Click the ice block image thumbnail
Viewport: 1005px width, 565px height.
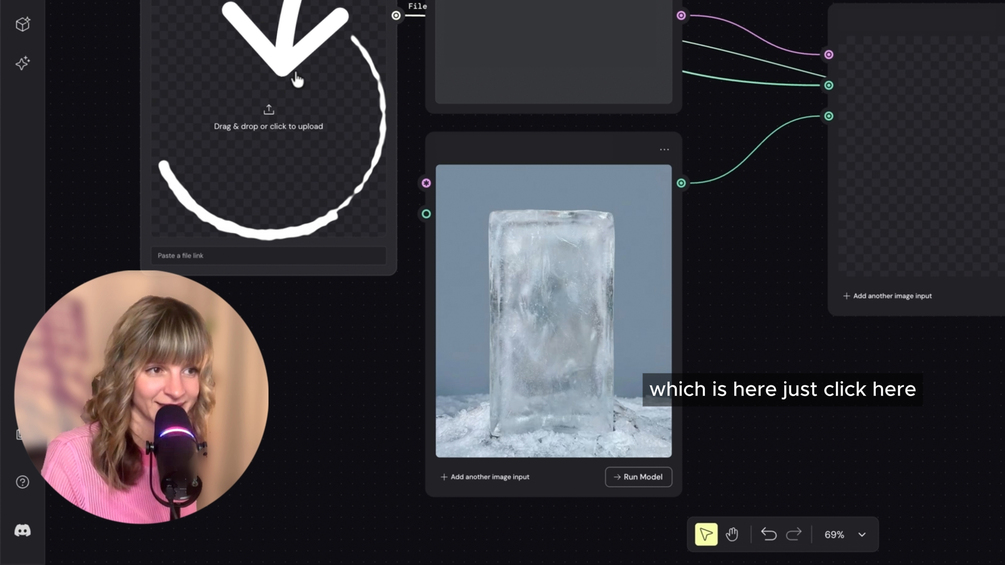[554, 311]
